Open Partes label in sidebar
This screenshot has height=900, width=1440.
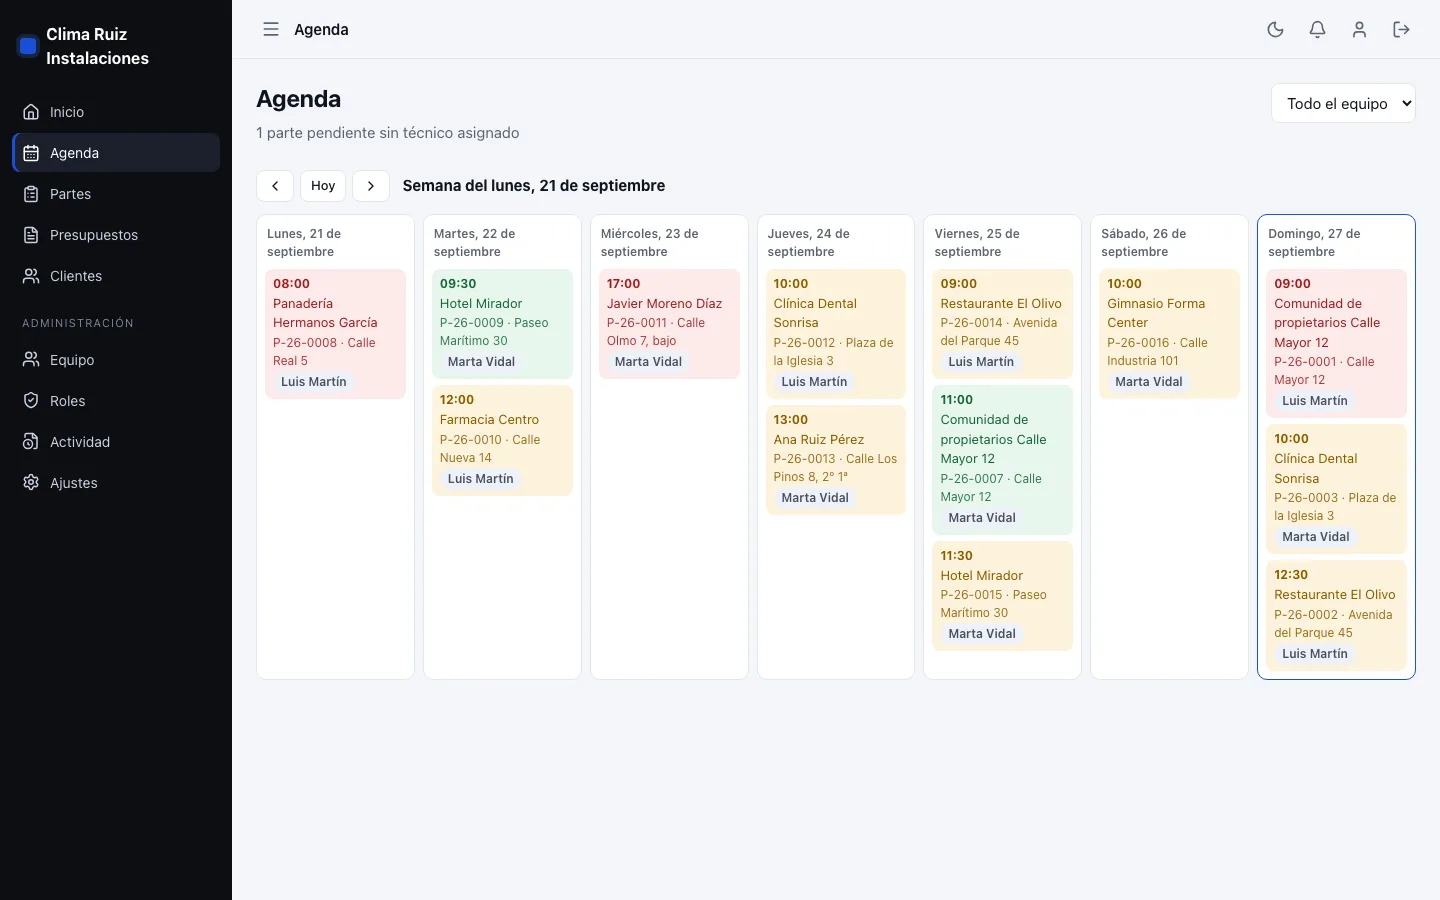coord(70,194)
